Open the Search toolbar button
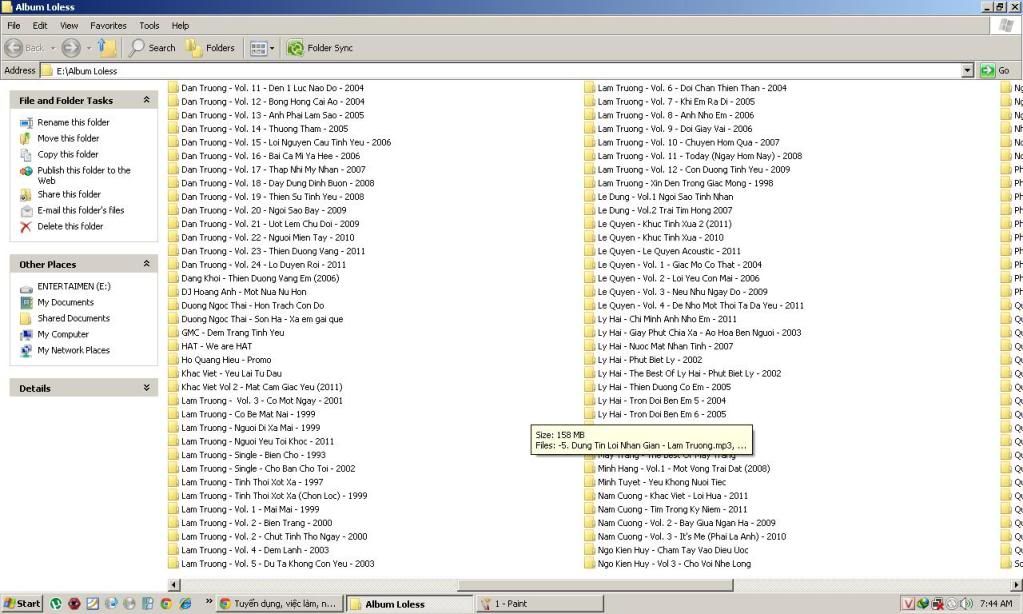 [152, 47]
